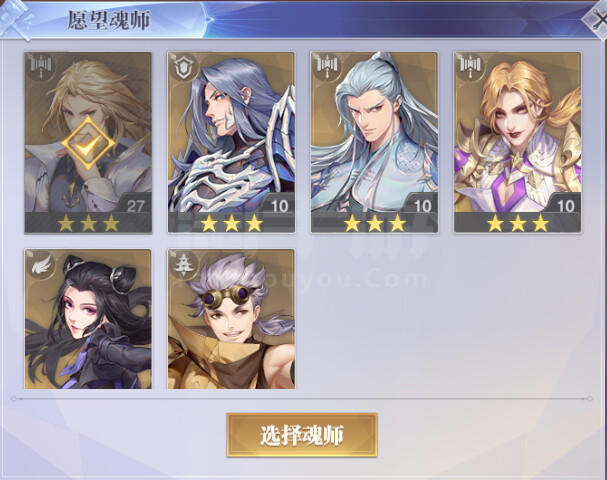The image size is (607, 480).
Task: Select the black-haired woman card
Action: pos(88,319)
